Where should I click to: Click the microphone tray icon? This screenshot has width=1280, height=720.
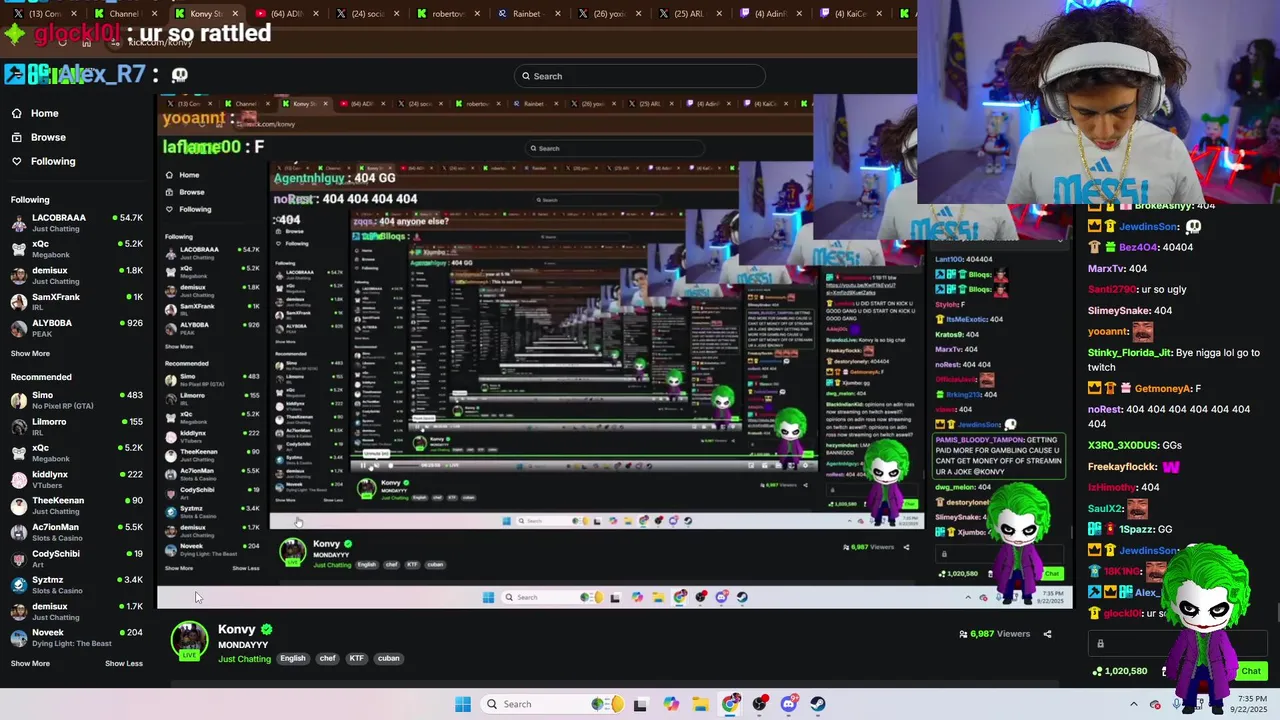coord(1177,704)
